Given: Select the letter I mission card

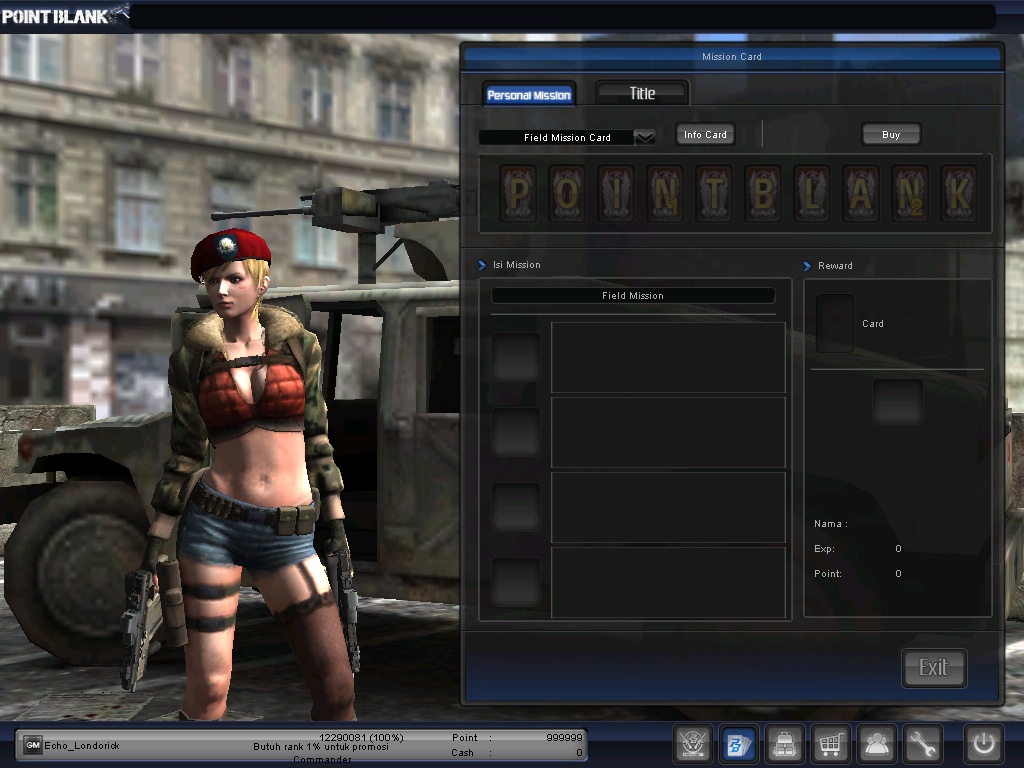Looking at the screenshot, I should tap(616, 193).
